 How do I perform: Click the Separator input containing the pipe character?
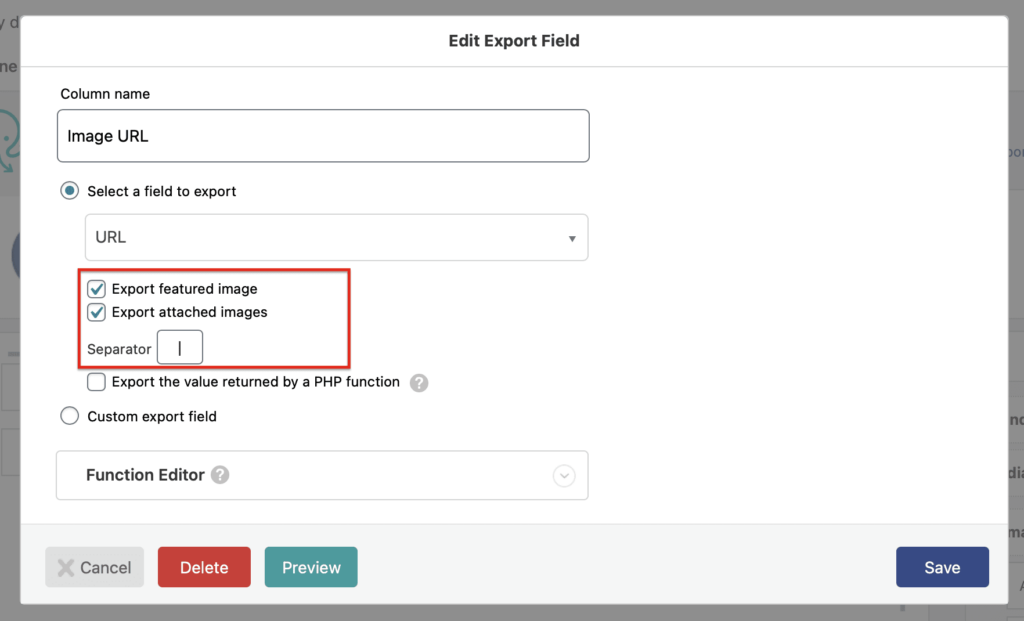point(180,347)
